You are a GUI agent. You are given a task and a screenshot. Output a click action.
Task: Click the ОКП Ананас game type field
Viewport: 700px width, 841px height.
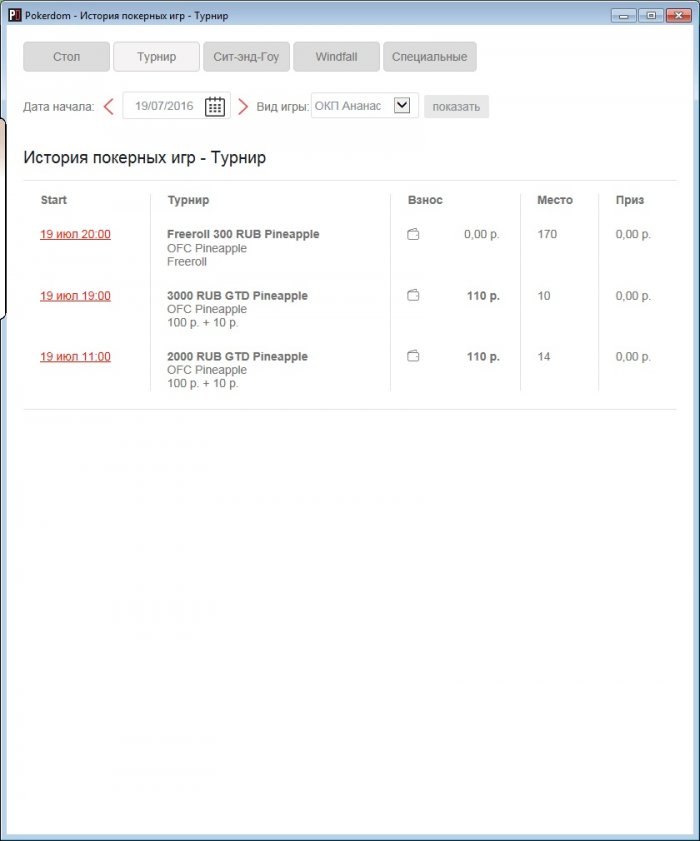[365, 106]
